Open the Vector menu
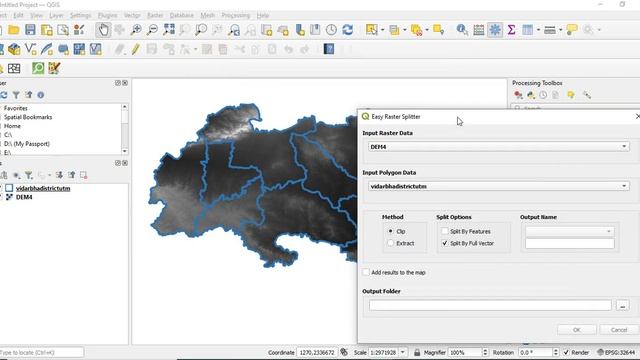Viewport: 640px width, 360px height. point(132,15)
